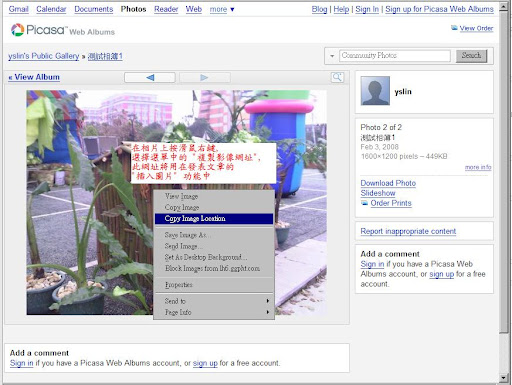Select Copy Image Location in context menu
Viewport: 512px width, 385px height.
[x=214, y=218]
